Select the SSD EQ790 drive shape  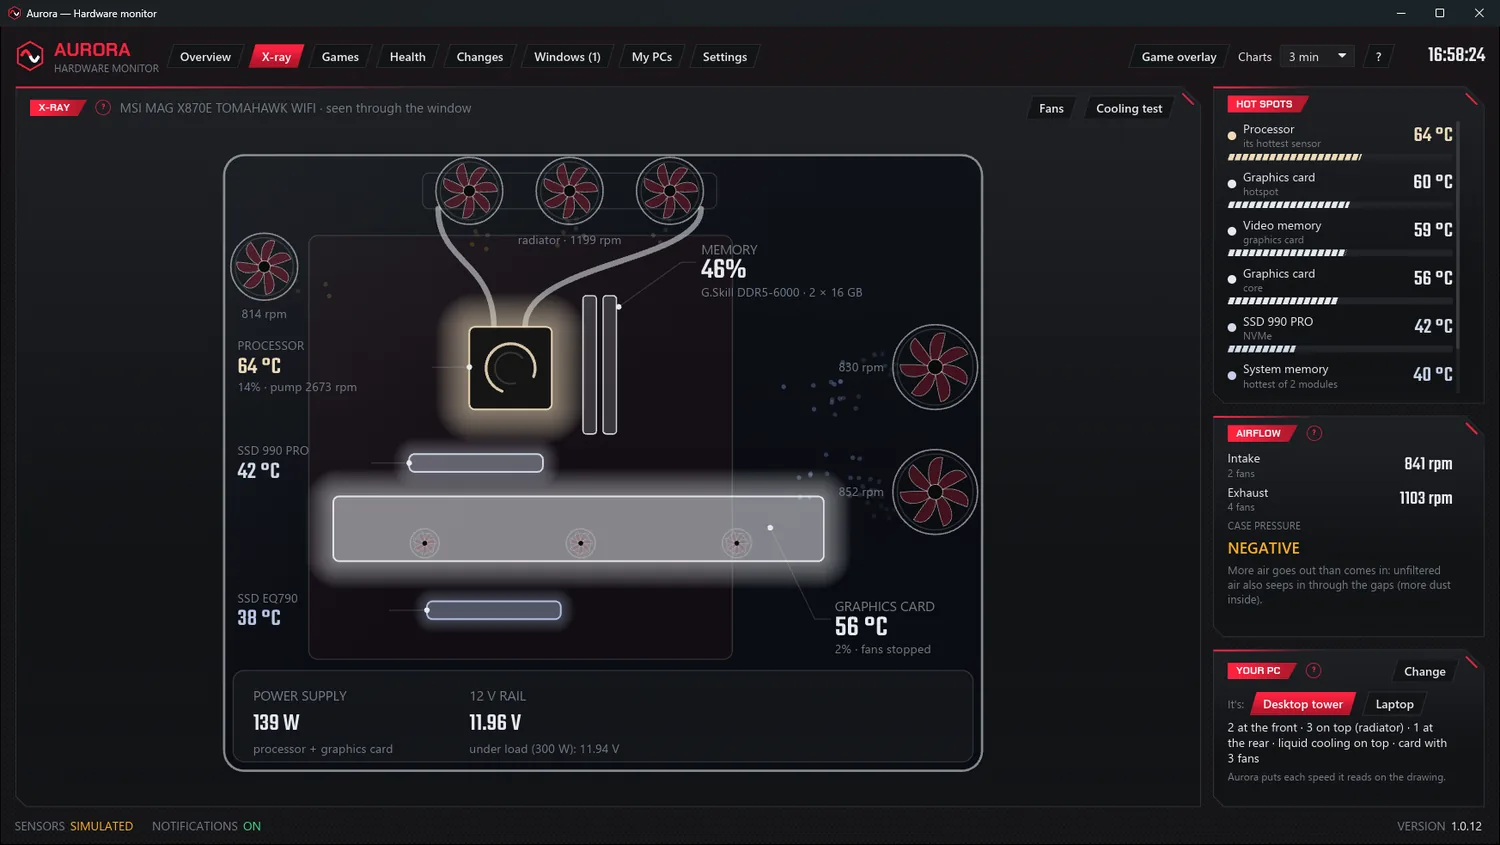(x=494, y=610)
